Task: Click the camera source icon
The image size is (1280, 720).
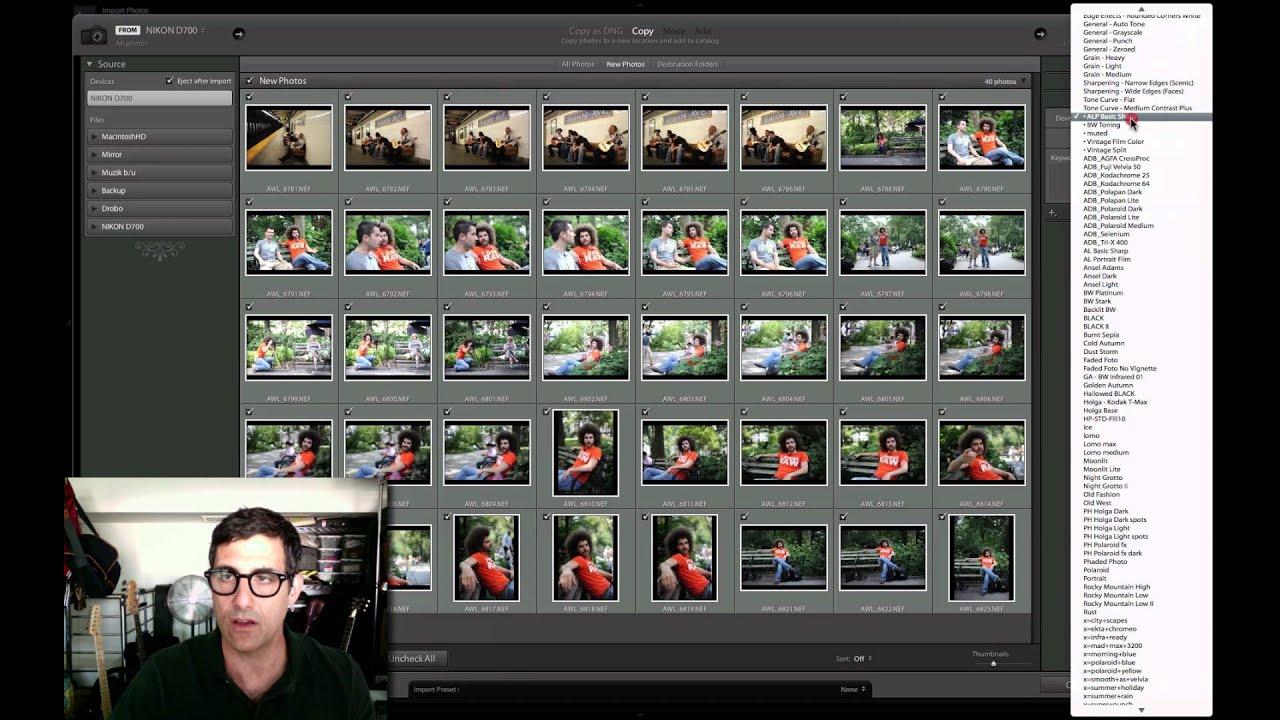Action: (94, 35)
